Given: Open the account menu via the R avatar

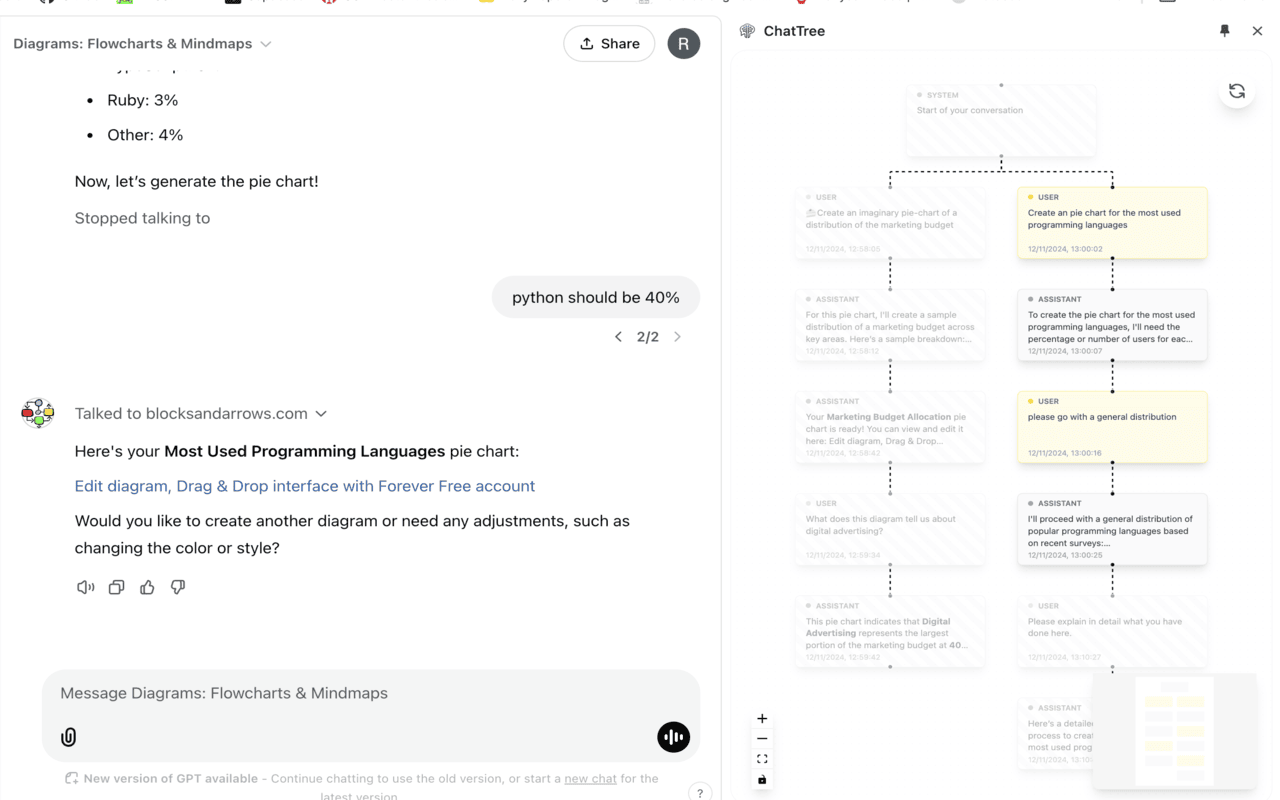Looking at the screenshot, I should (x=684, y=43).
